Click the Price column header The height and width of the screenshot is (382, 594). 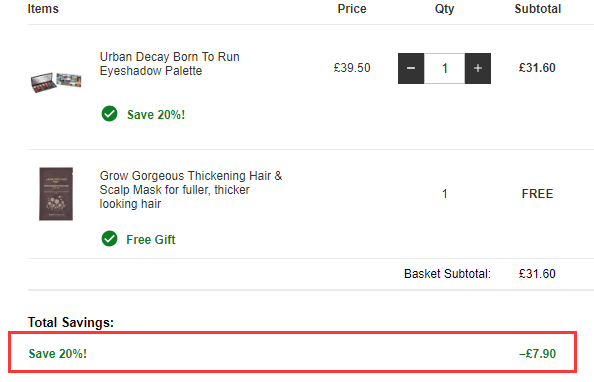[352, 9]
